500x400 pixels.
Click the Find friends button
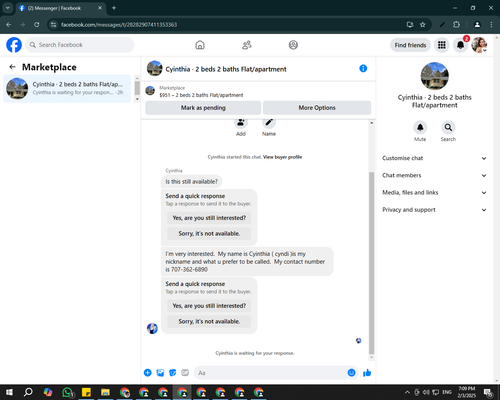(x=410, y=45)
